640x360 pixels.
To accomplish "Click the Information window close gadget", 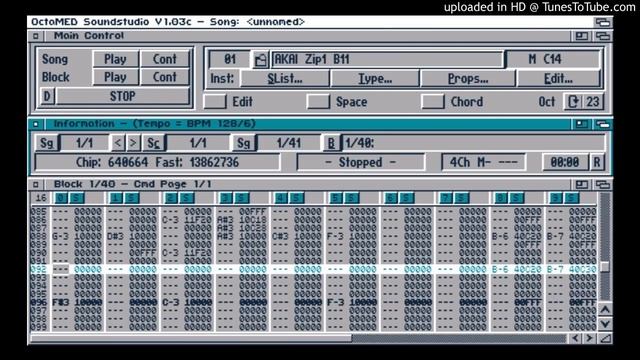I will pos(36,124).
